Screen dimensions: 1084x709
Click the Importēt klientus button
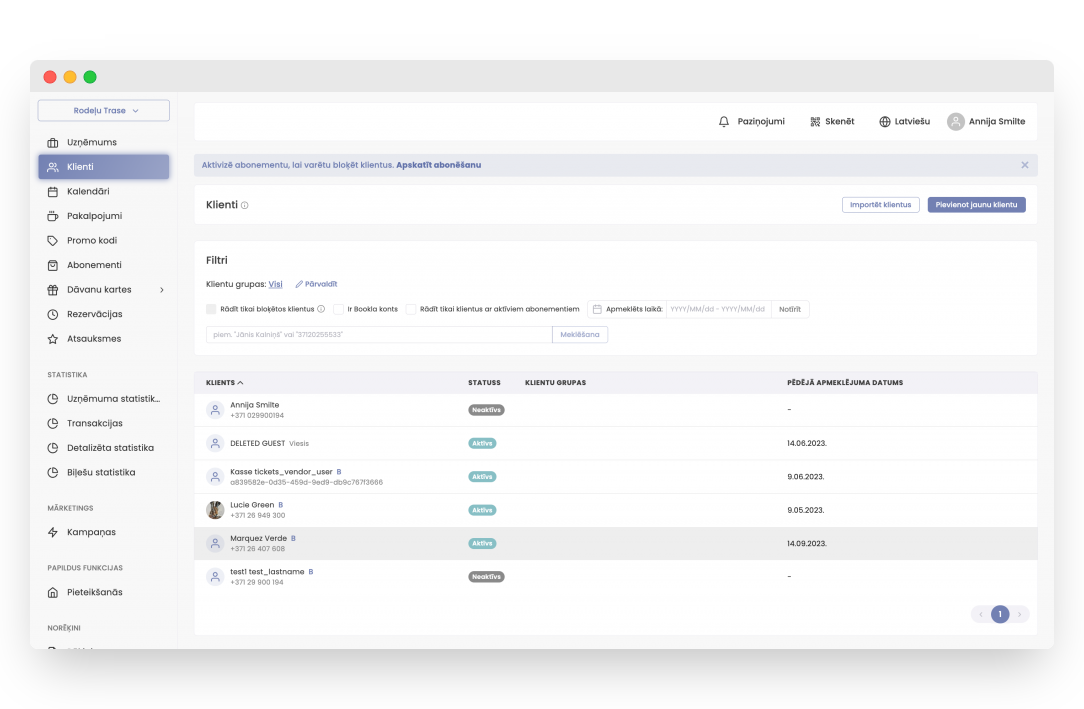[x=880, y=205]
